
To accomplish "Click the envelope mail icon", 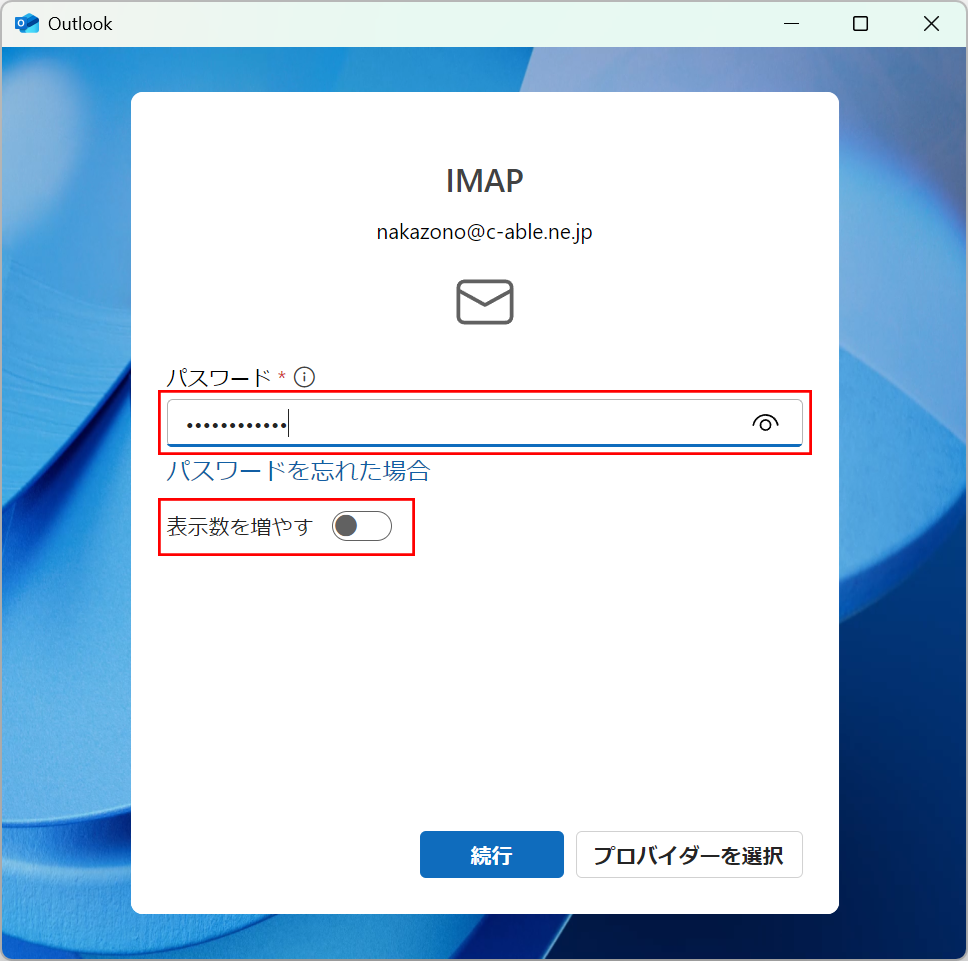I will (485, 302).
